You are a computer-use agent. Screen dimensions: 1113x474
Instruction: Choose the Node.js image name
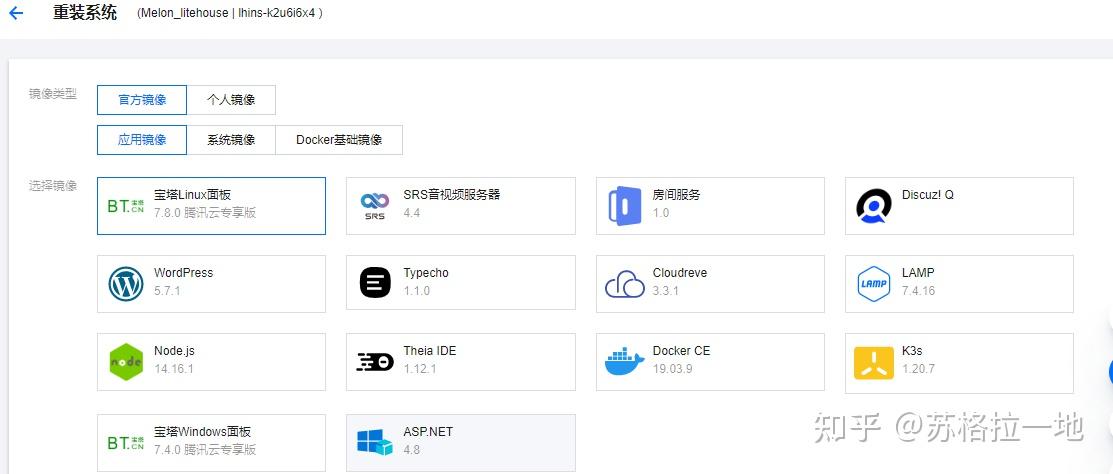pos(174,351)
